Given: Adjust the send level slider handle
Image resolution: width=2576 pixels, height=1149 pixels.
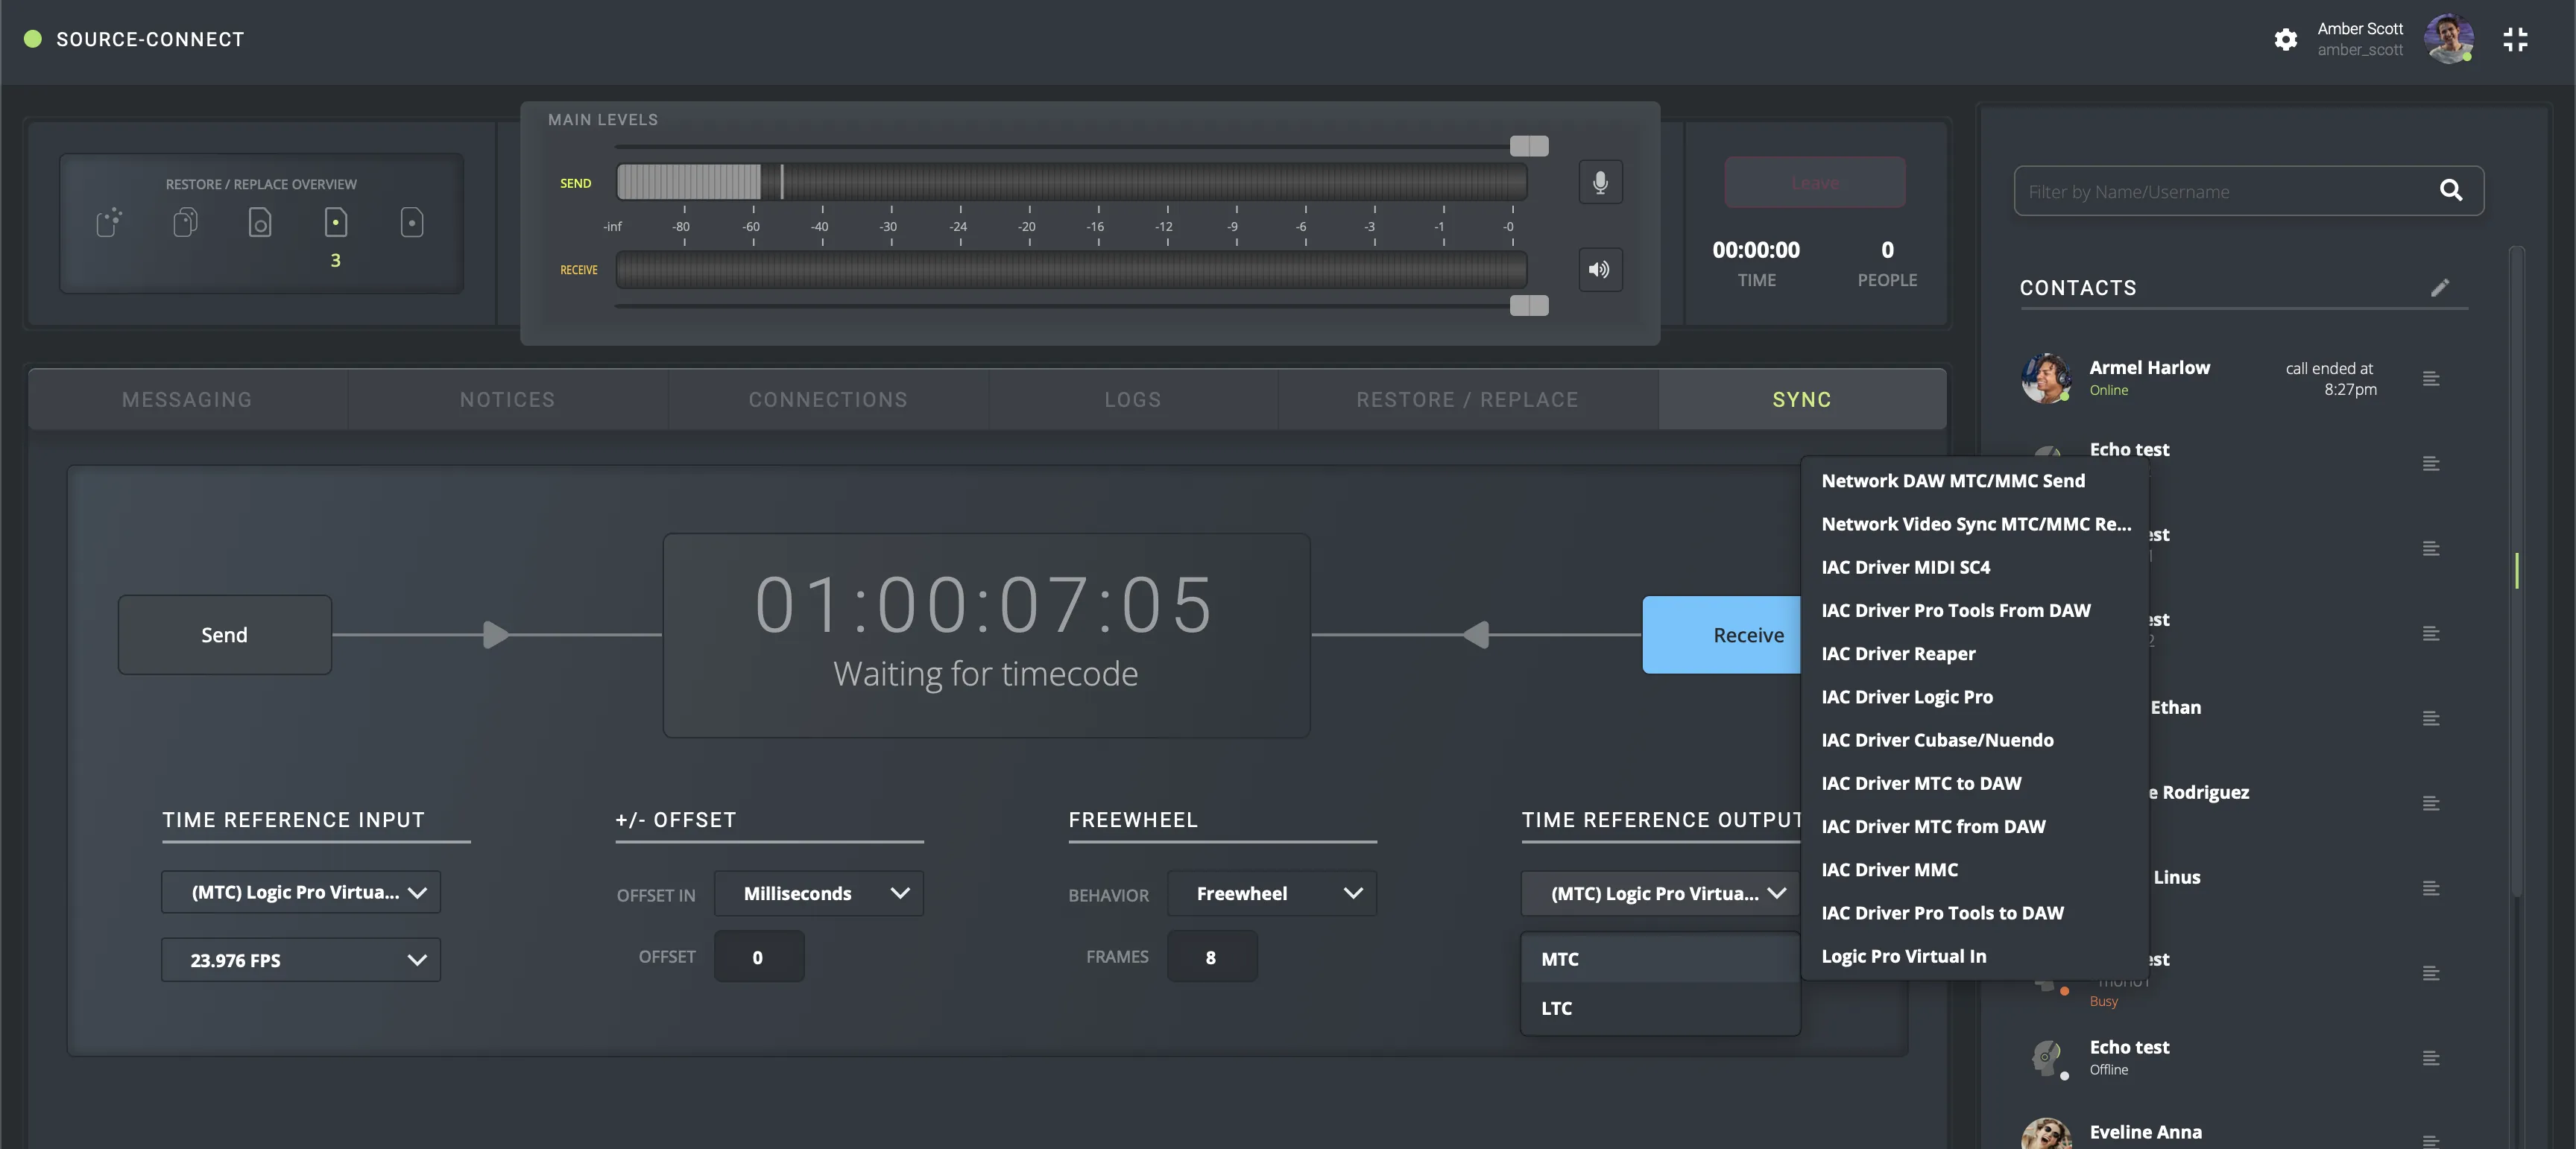Looking at the screenshot, I should pos(1528,146).
